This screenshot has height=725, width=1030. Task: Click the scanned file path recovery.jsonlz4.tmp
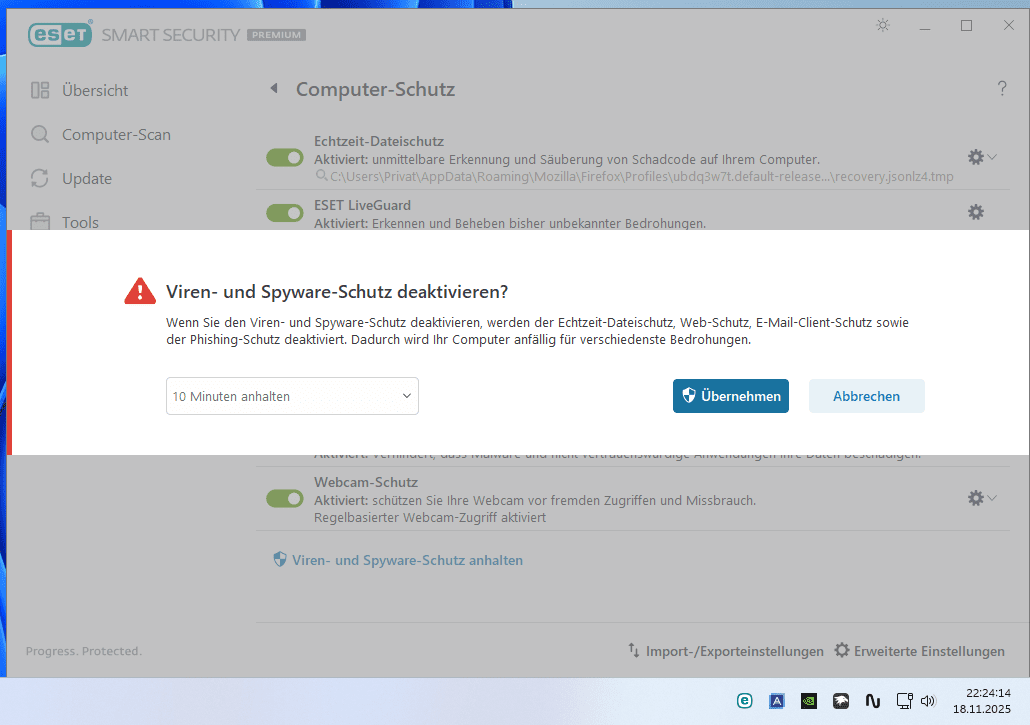tap(641, 177)
